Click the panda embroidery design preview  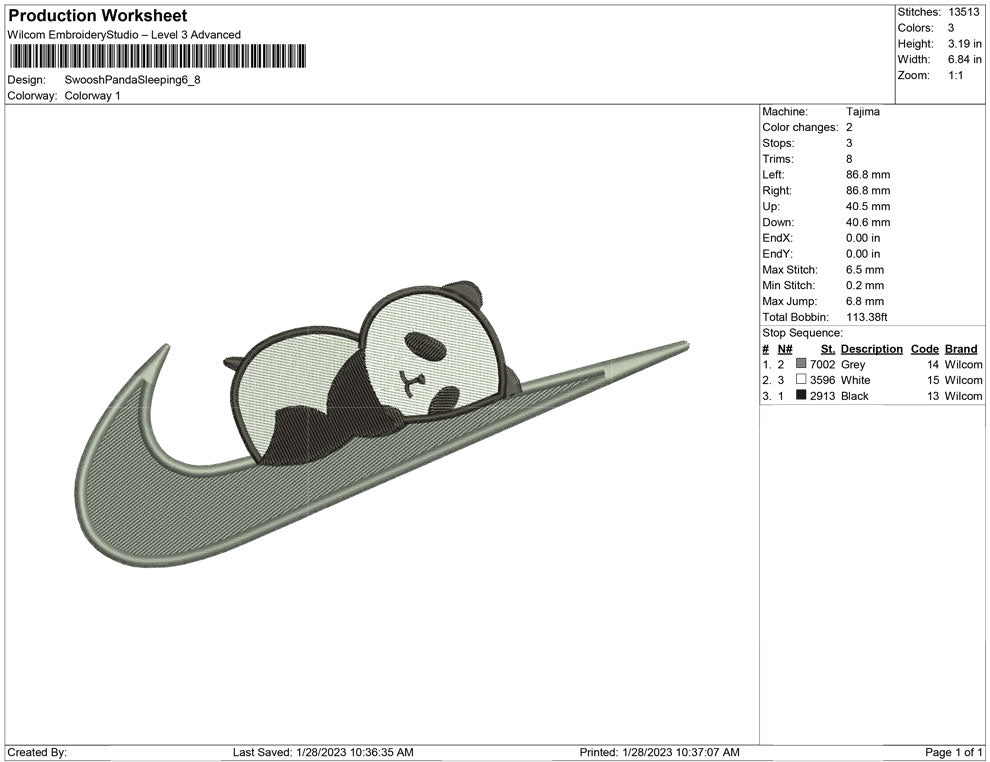coord(382,424)
